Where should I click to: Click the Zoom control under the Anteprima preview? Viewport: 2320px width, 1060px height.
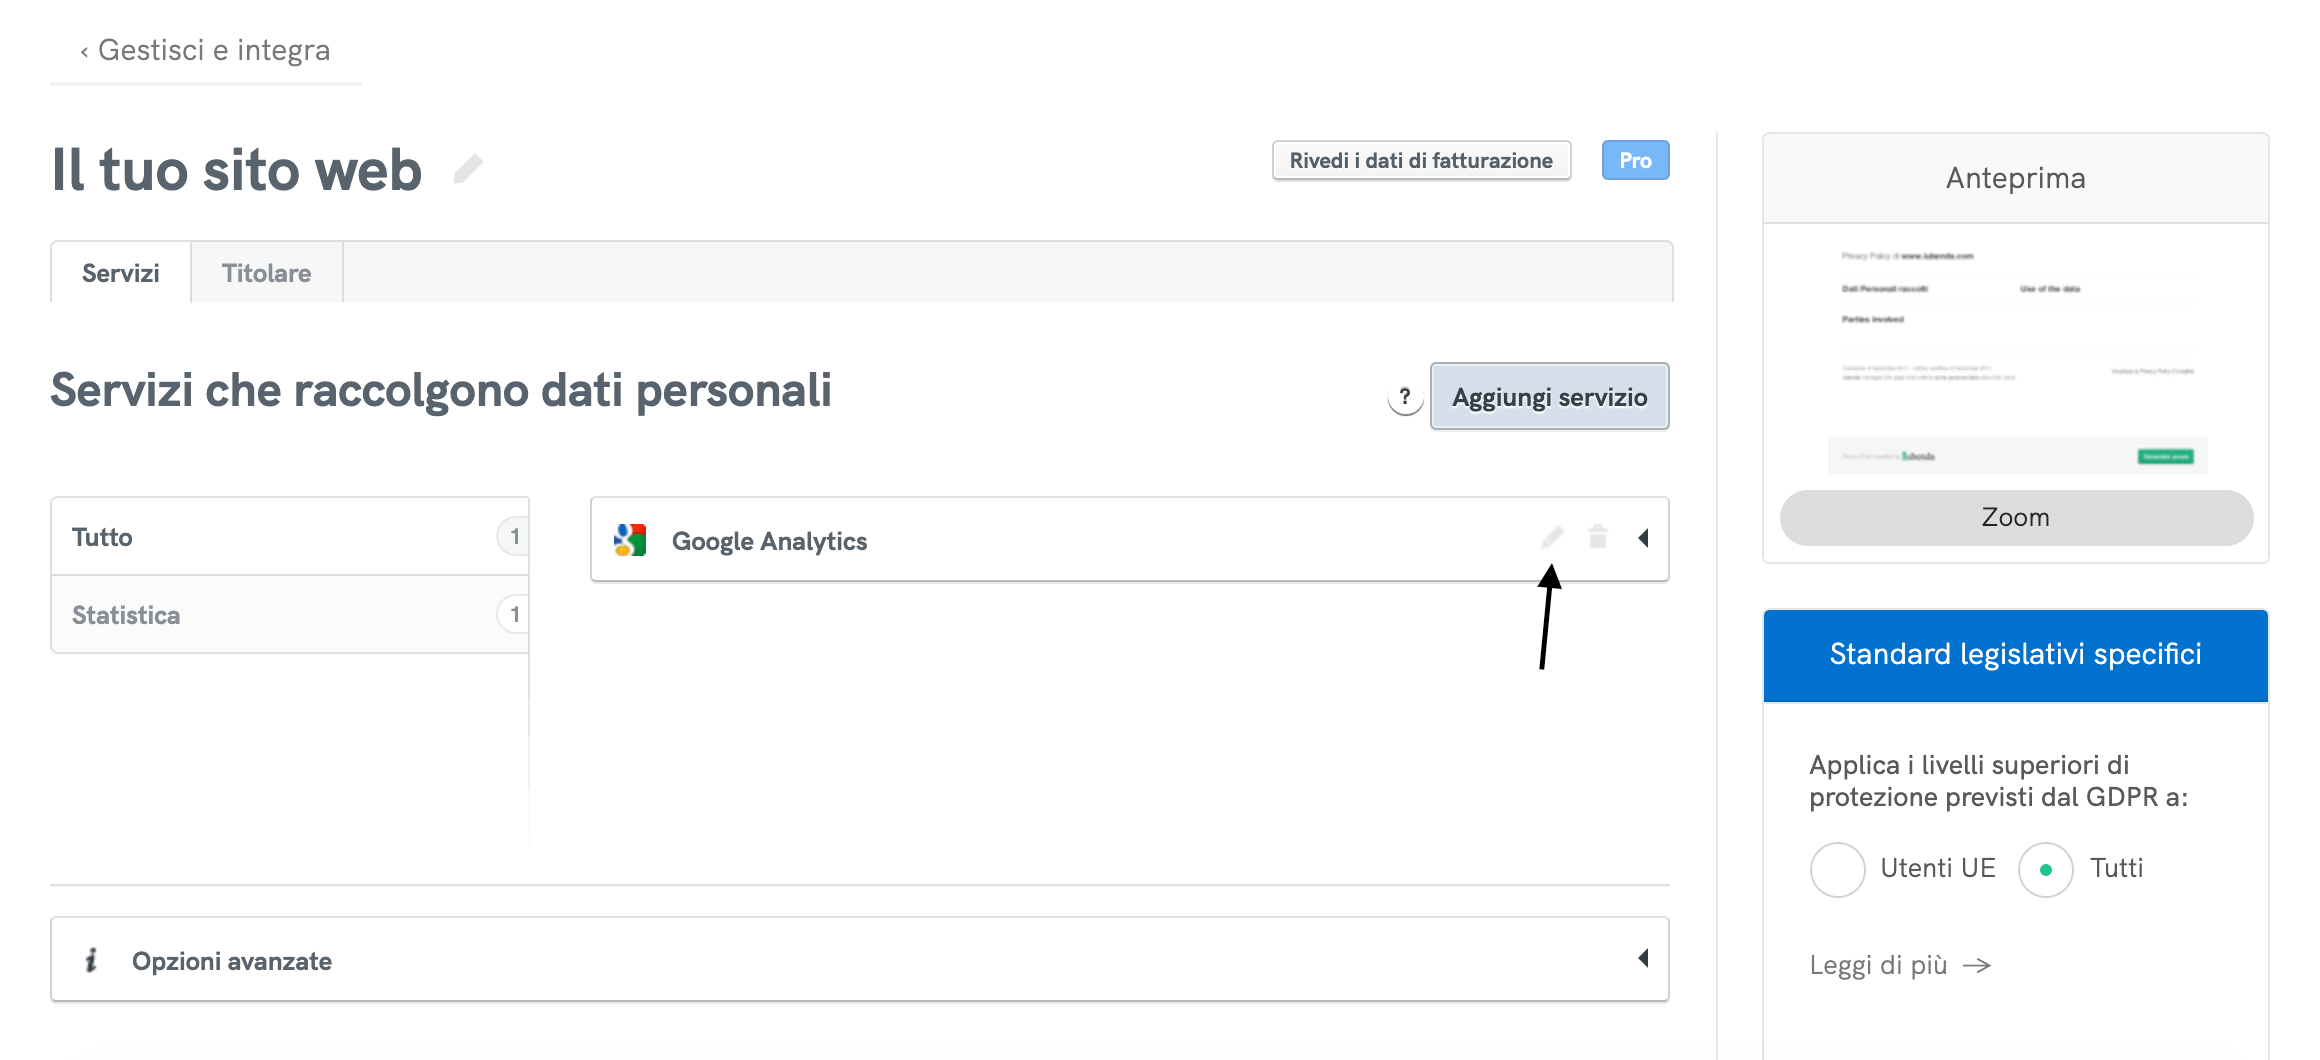click(2014, 517)
